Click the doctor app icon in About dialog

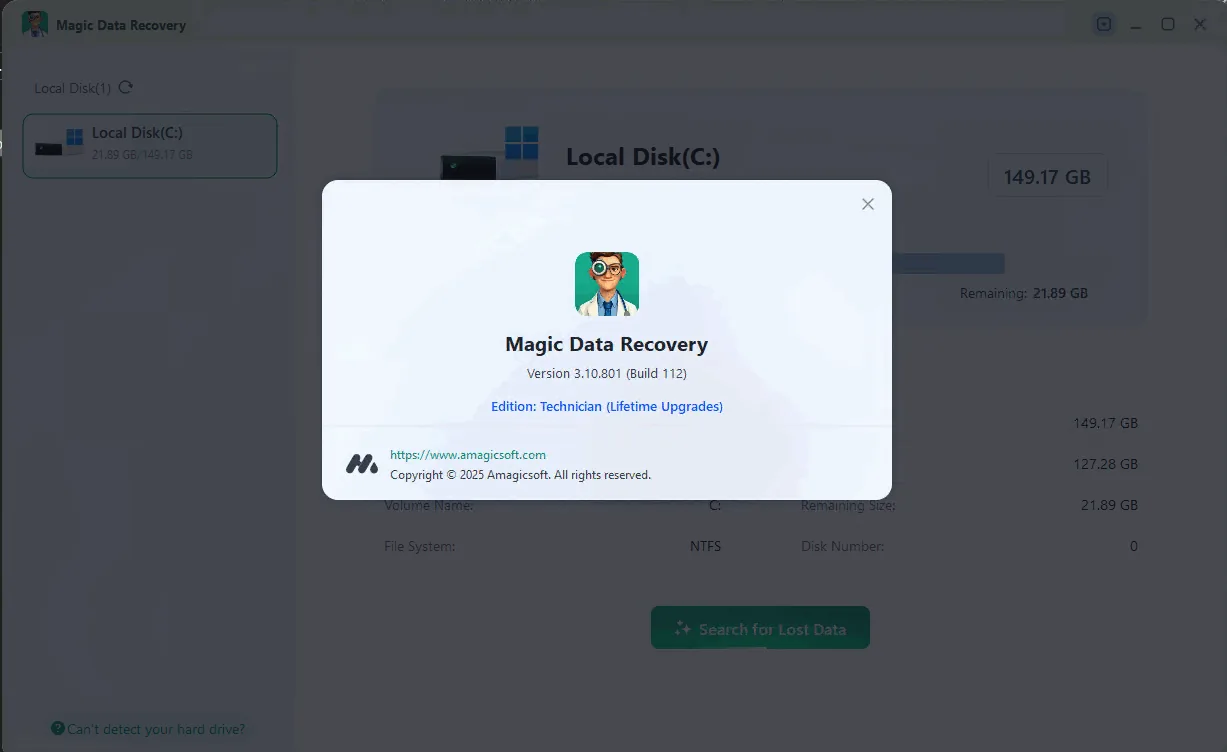607,284
